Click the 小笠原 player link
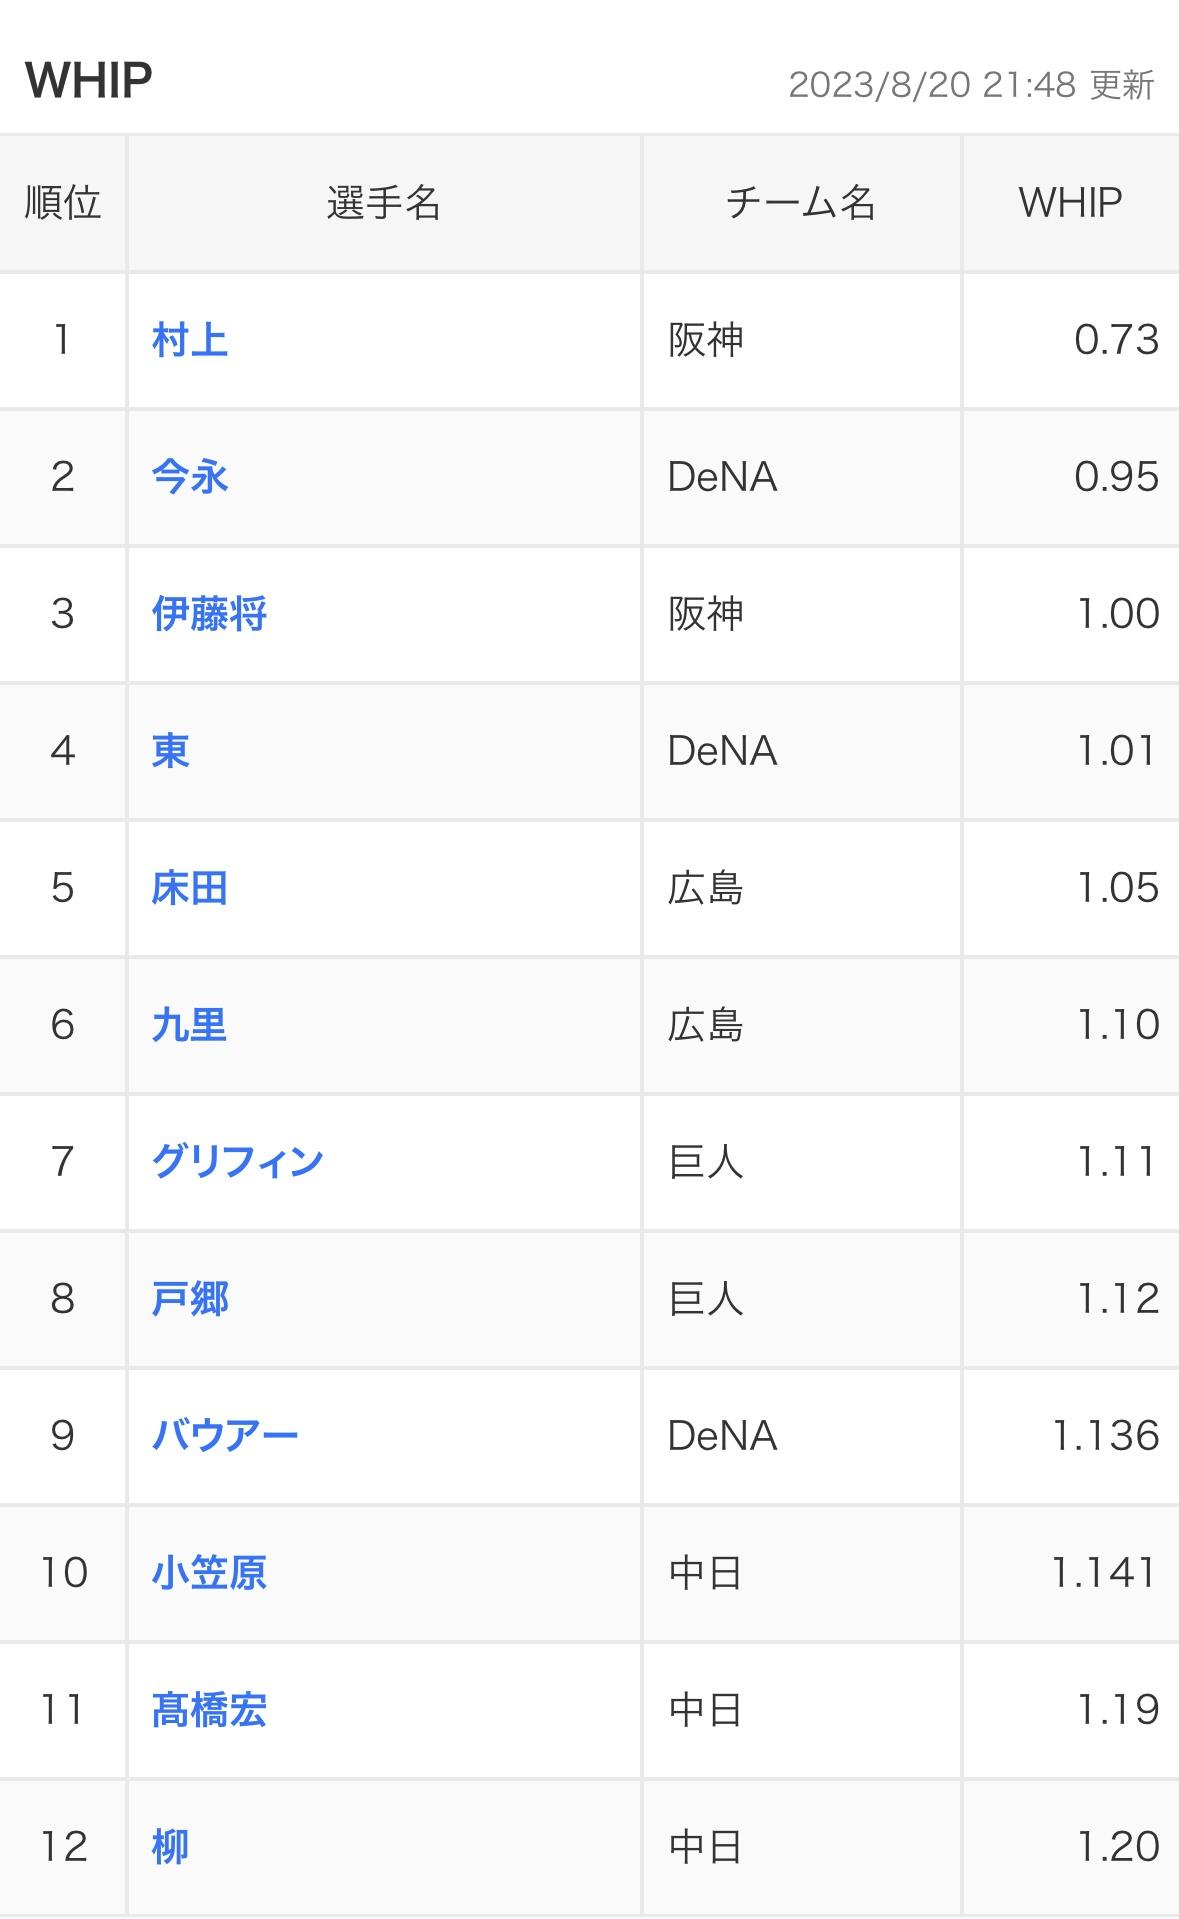 pos(209,1573)
